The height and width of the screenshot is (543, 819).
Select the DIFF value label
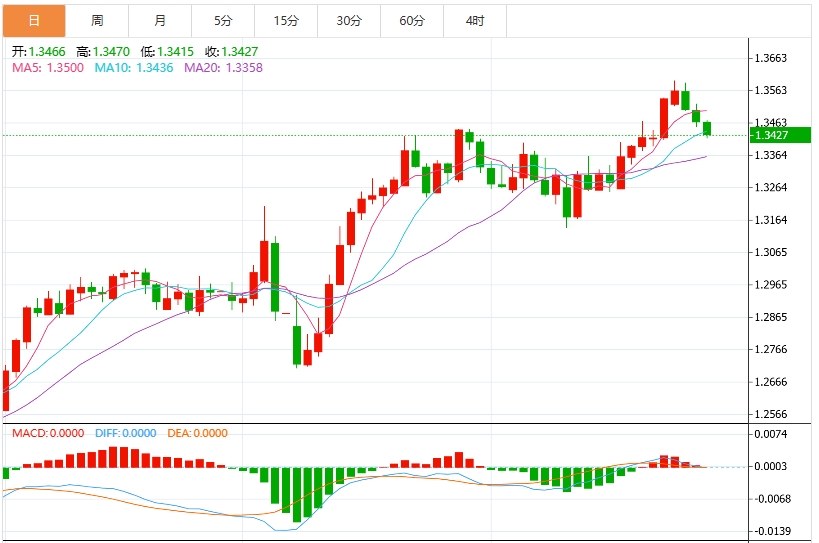pyautogui.click(x=125, y=433)
